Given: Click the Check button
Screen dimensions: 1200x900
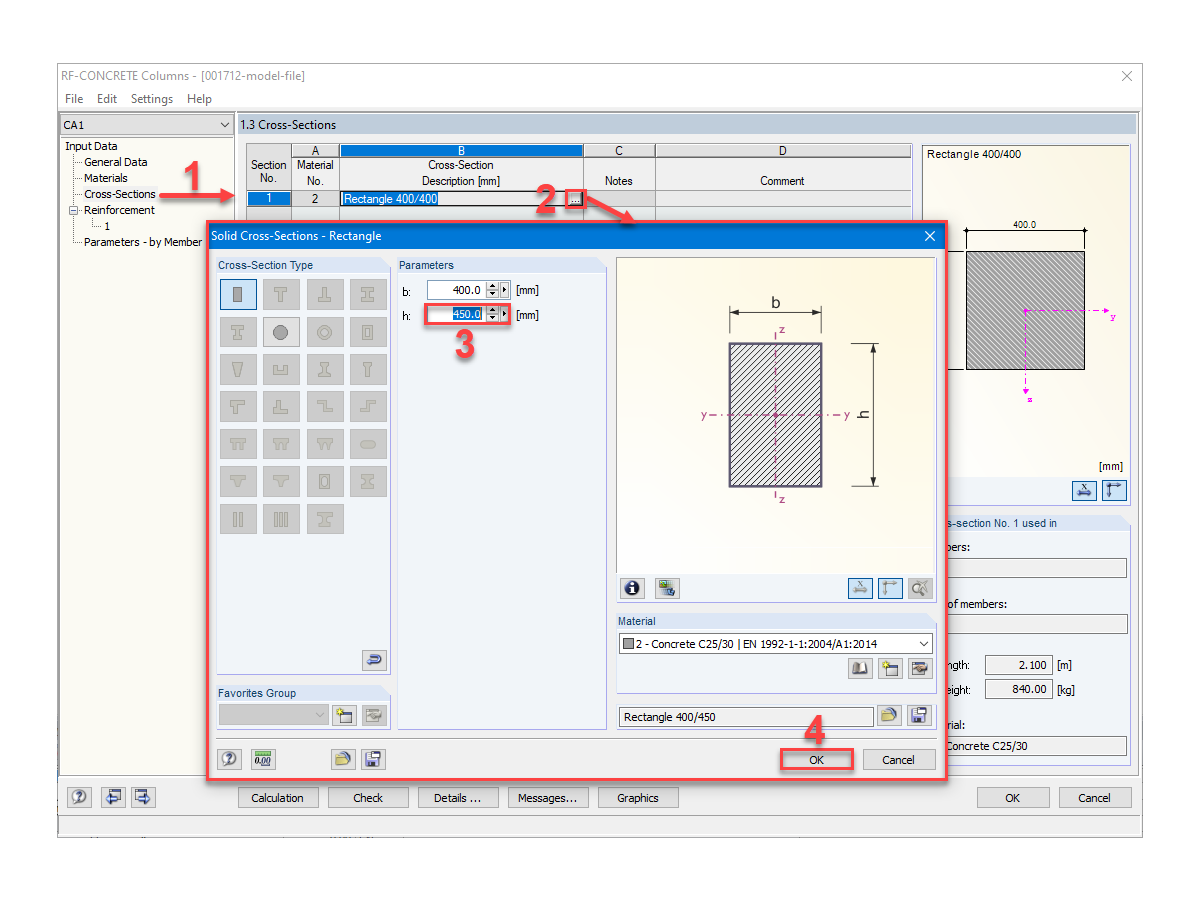Looking at the screenshot, I should tap(368, 797).
